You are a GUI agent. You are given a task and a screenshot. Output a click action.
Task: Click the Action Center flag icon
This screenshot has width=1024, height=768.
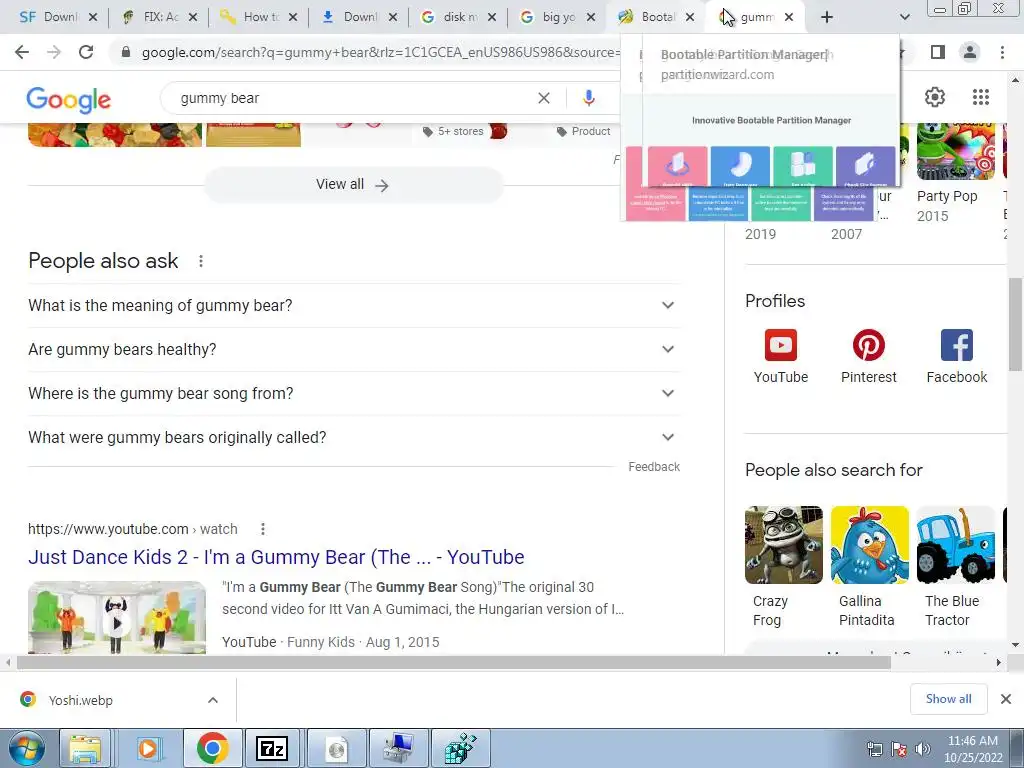tap(899, 749)
